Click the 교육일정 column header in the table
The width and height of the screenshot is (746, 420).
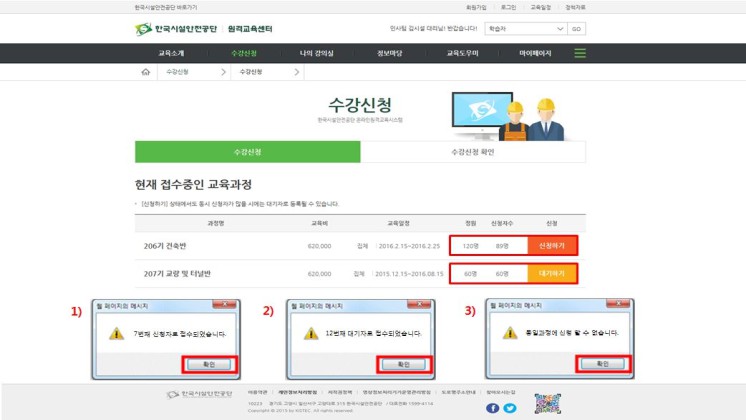pyautogui.click(x=398, y=223)
